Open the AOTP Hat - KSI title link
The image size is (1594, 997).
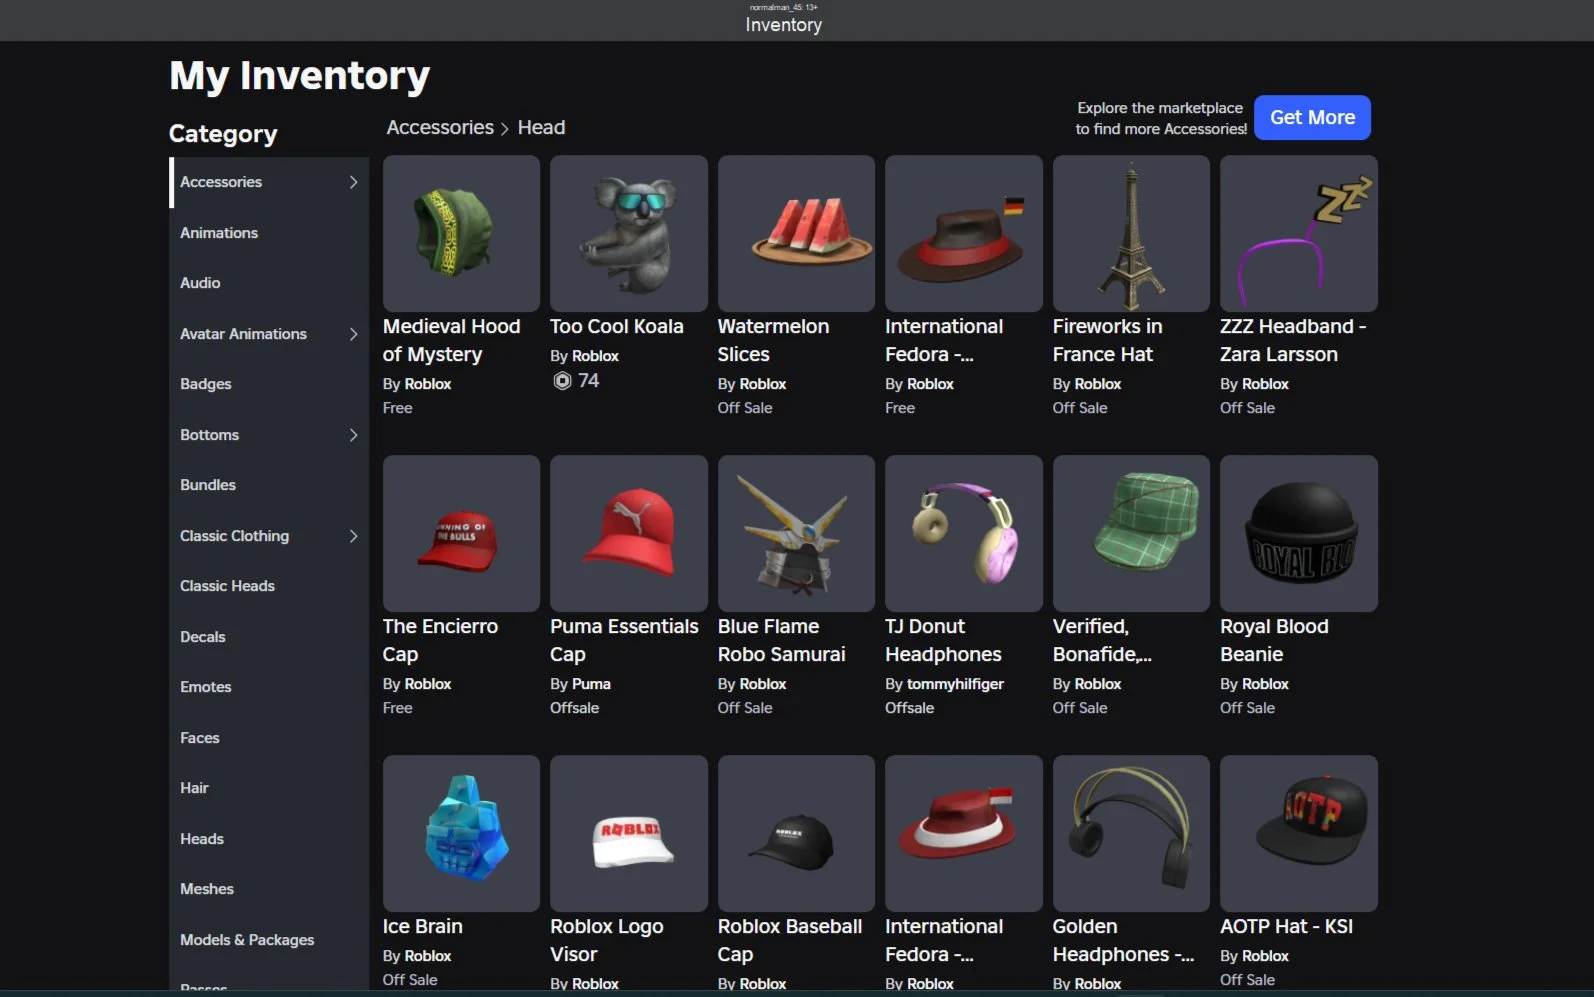click(x=1286, y=927)
